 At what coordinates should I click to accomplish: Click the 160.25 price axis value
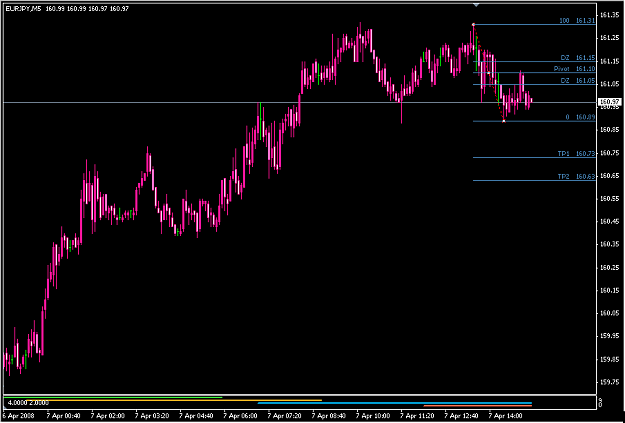(x=608, y=268)
